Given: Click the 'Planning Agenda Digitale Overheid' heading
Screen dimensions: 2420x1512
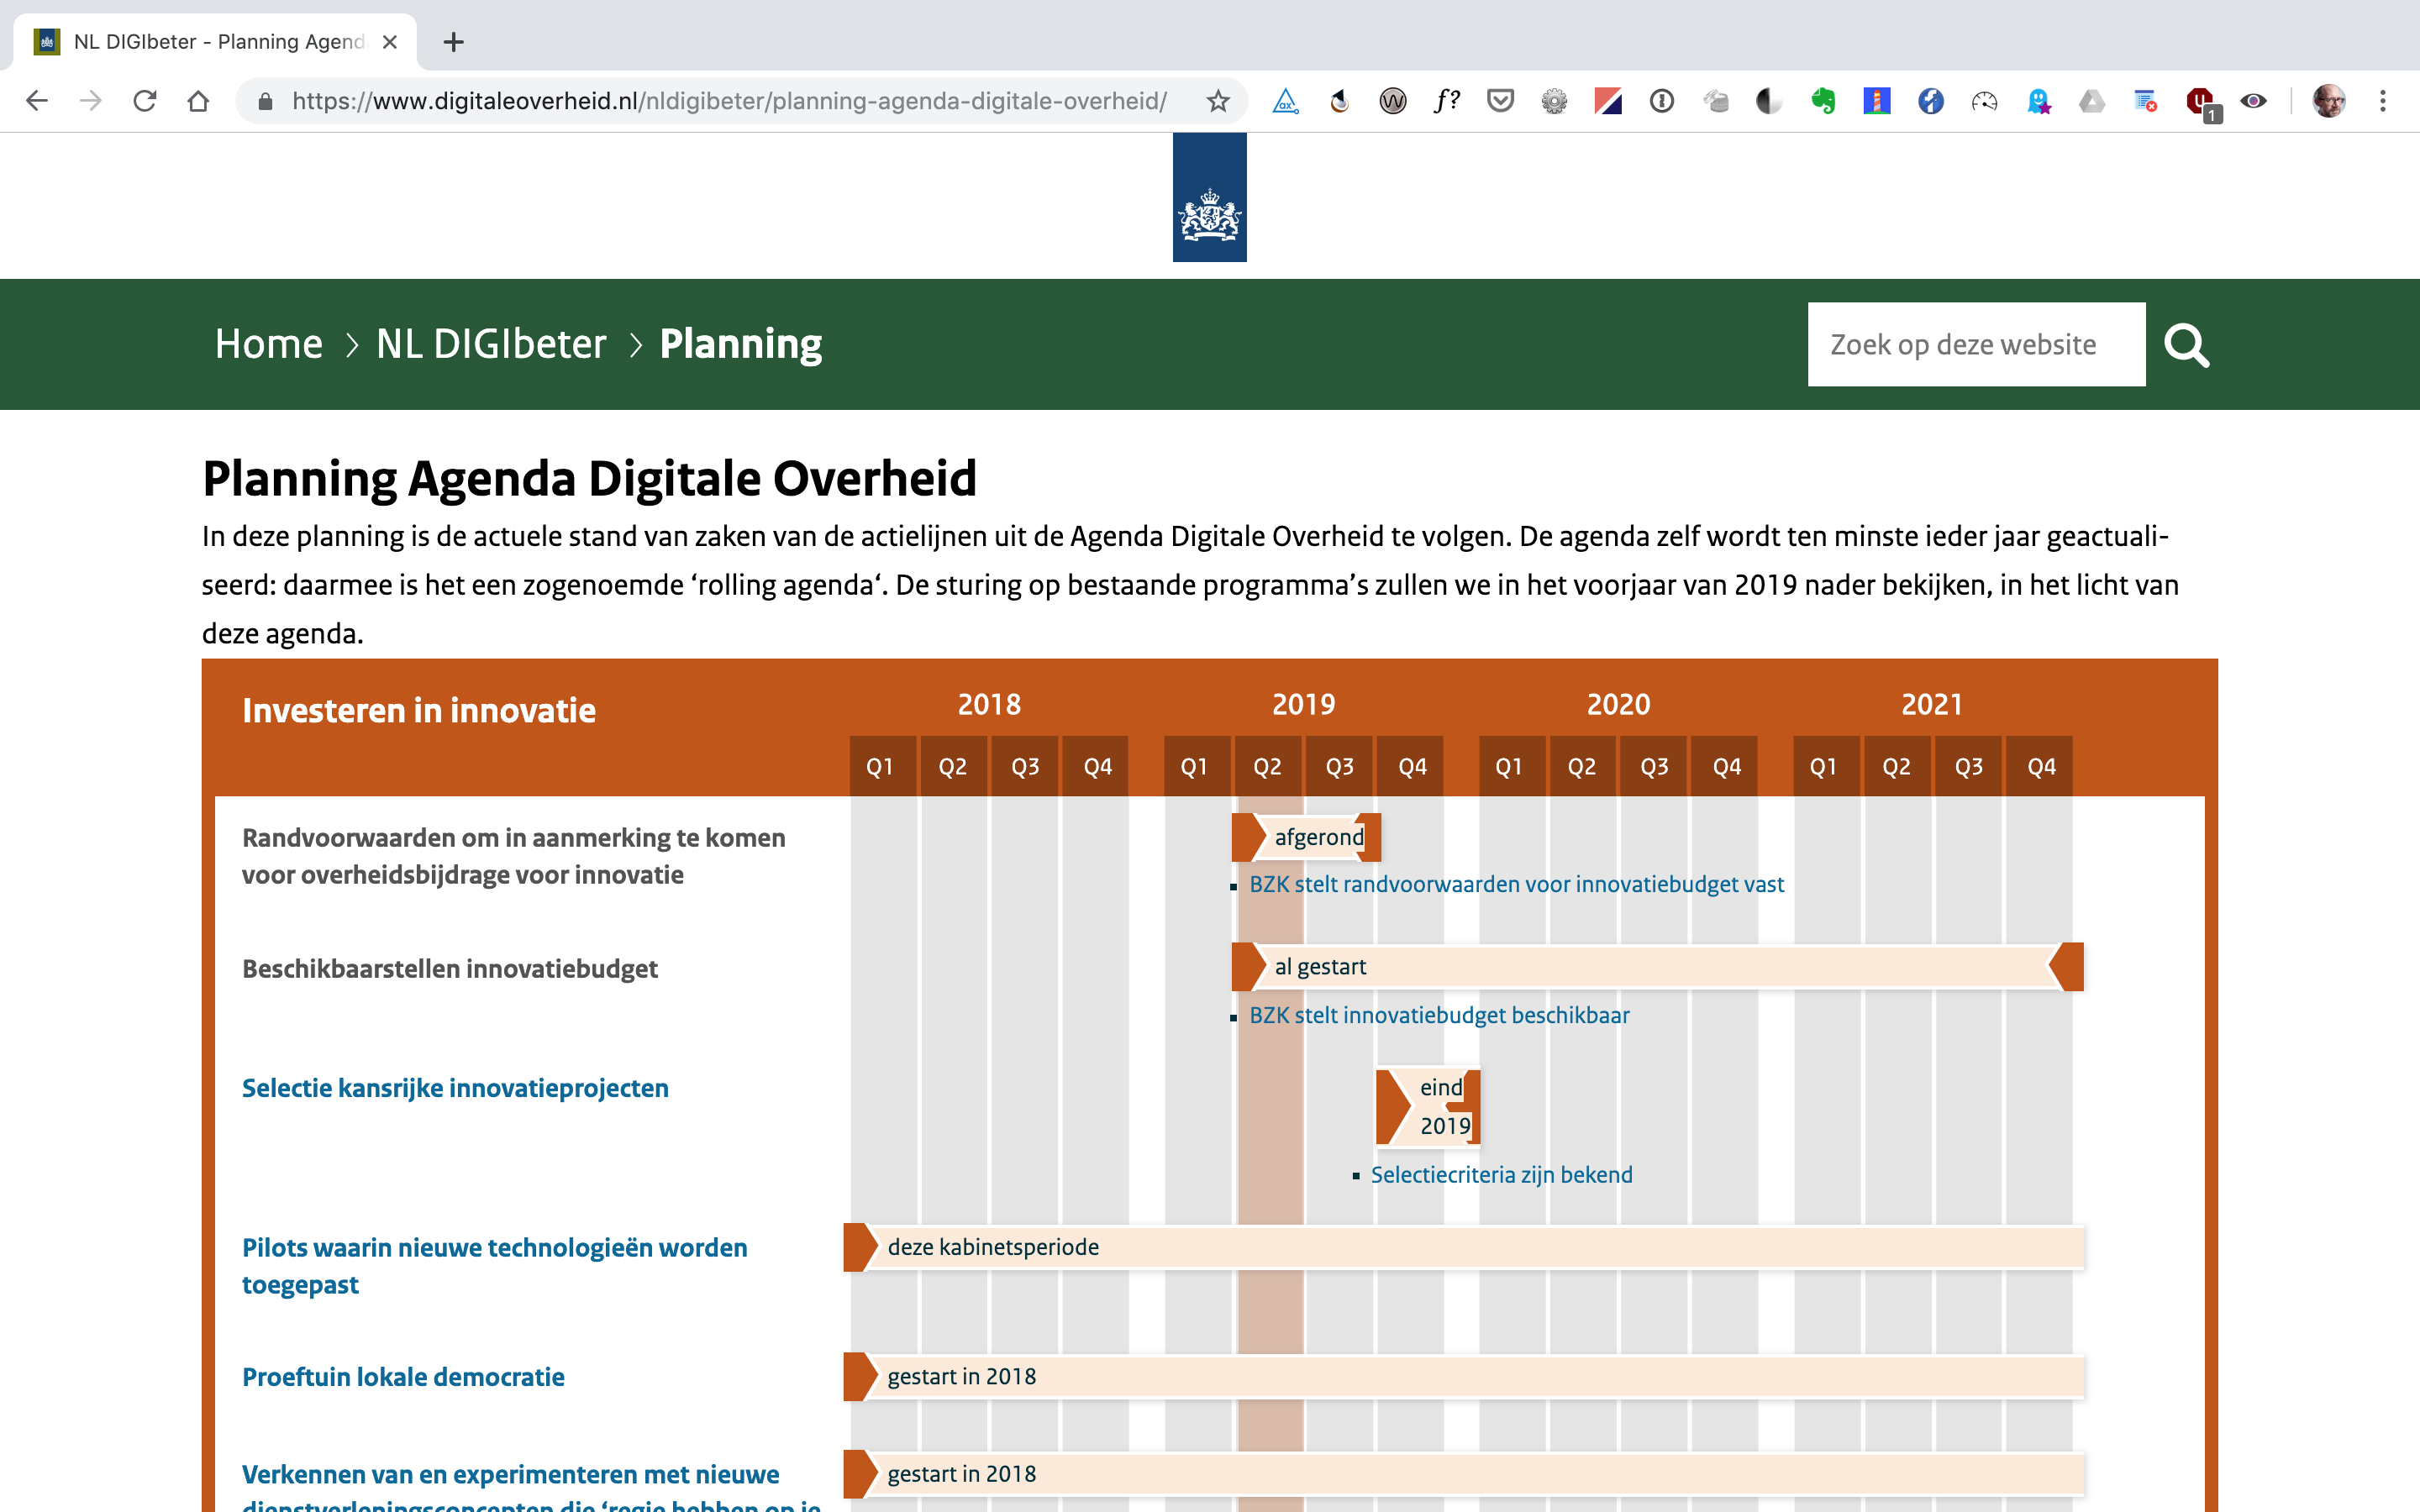Looking at the screenshot, I should pyautogui.click(x=590, y=478).
